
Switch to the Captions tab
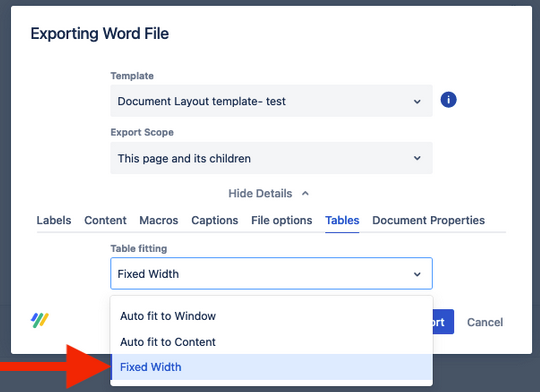pyautogui.click(x=215, y=220)
